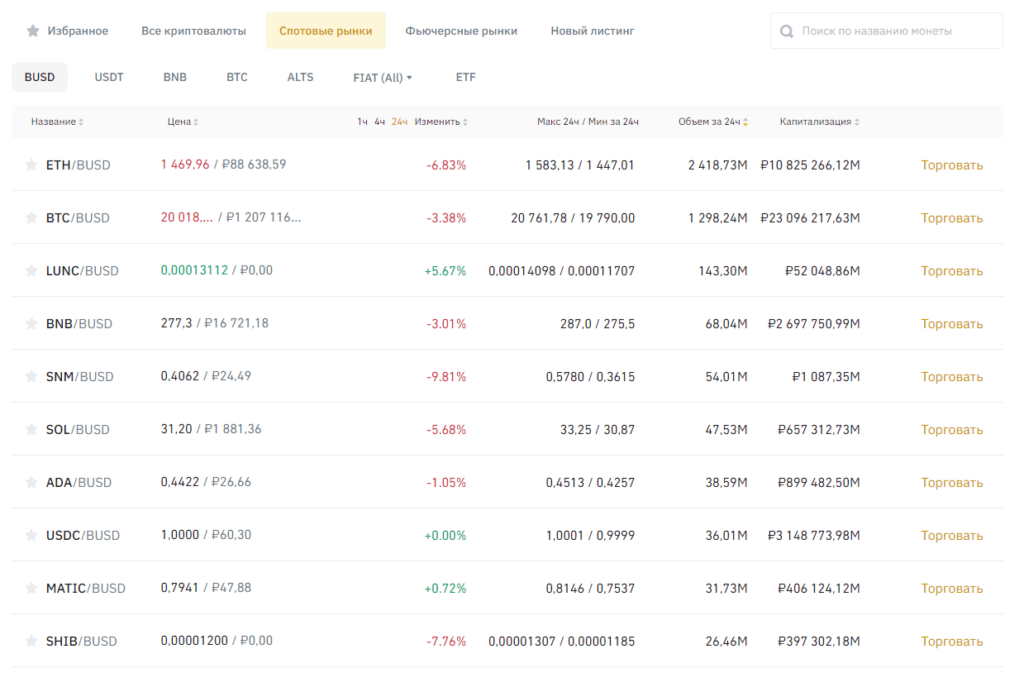Sort table by Объем за 24ч
The width and height of the screenshot is (1024, 673).
[714, 122]
